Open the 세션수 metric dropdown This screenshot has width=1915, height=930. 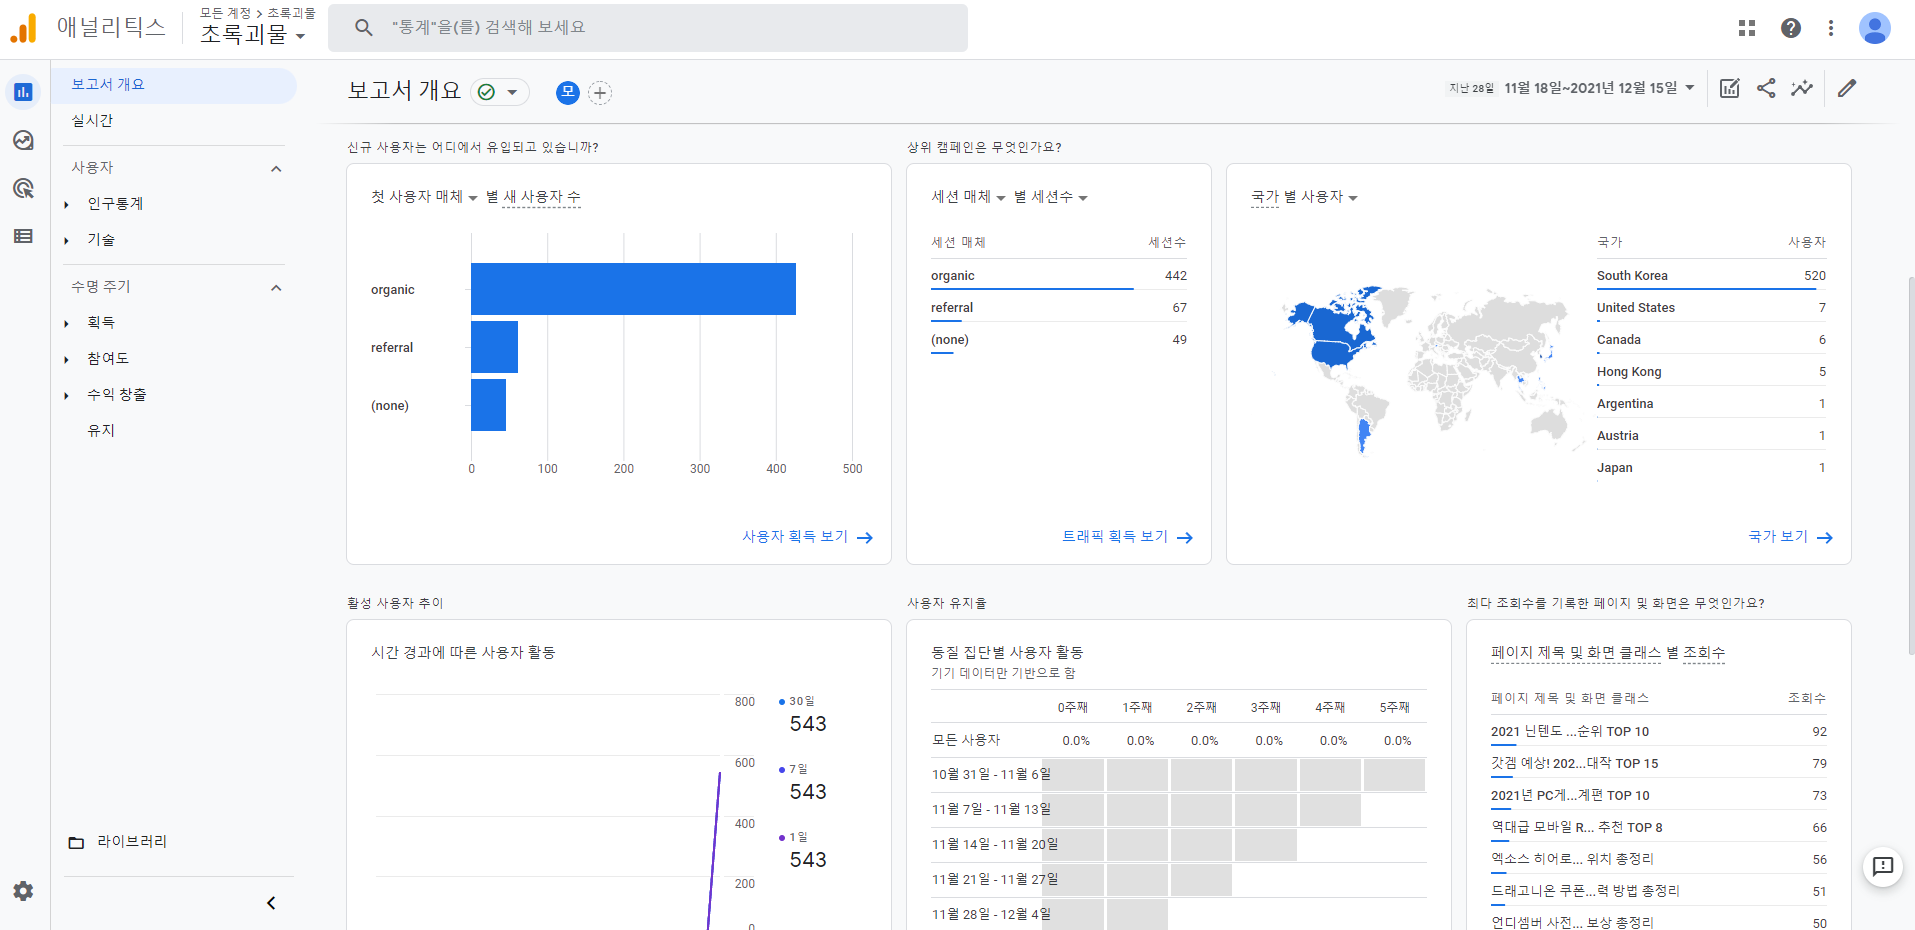pos(1059,197)
